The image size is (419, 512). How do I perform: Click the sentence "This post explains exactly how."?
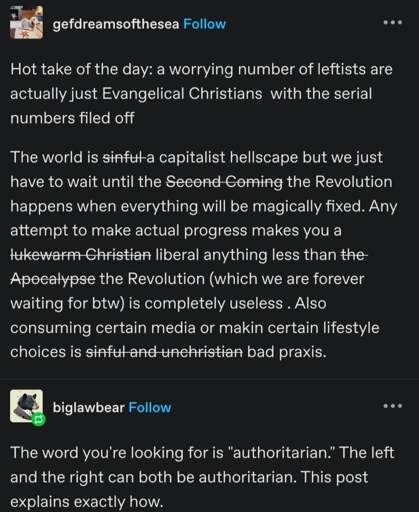(189, 489)
